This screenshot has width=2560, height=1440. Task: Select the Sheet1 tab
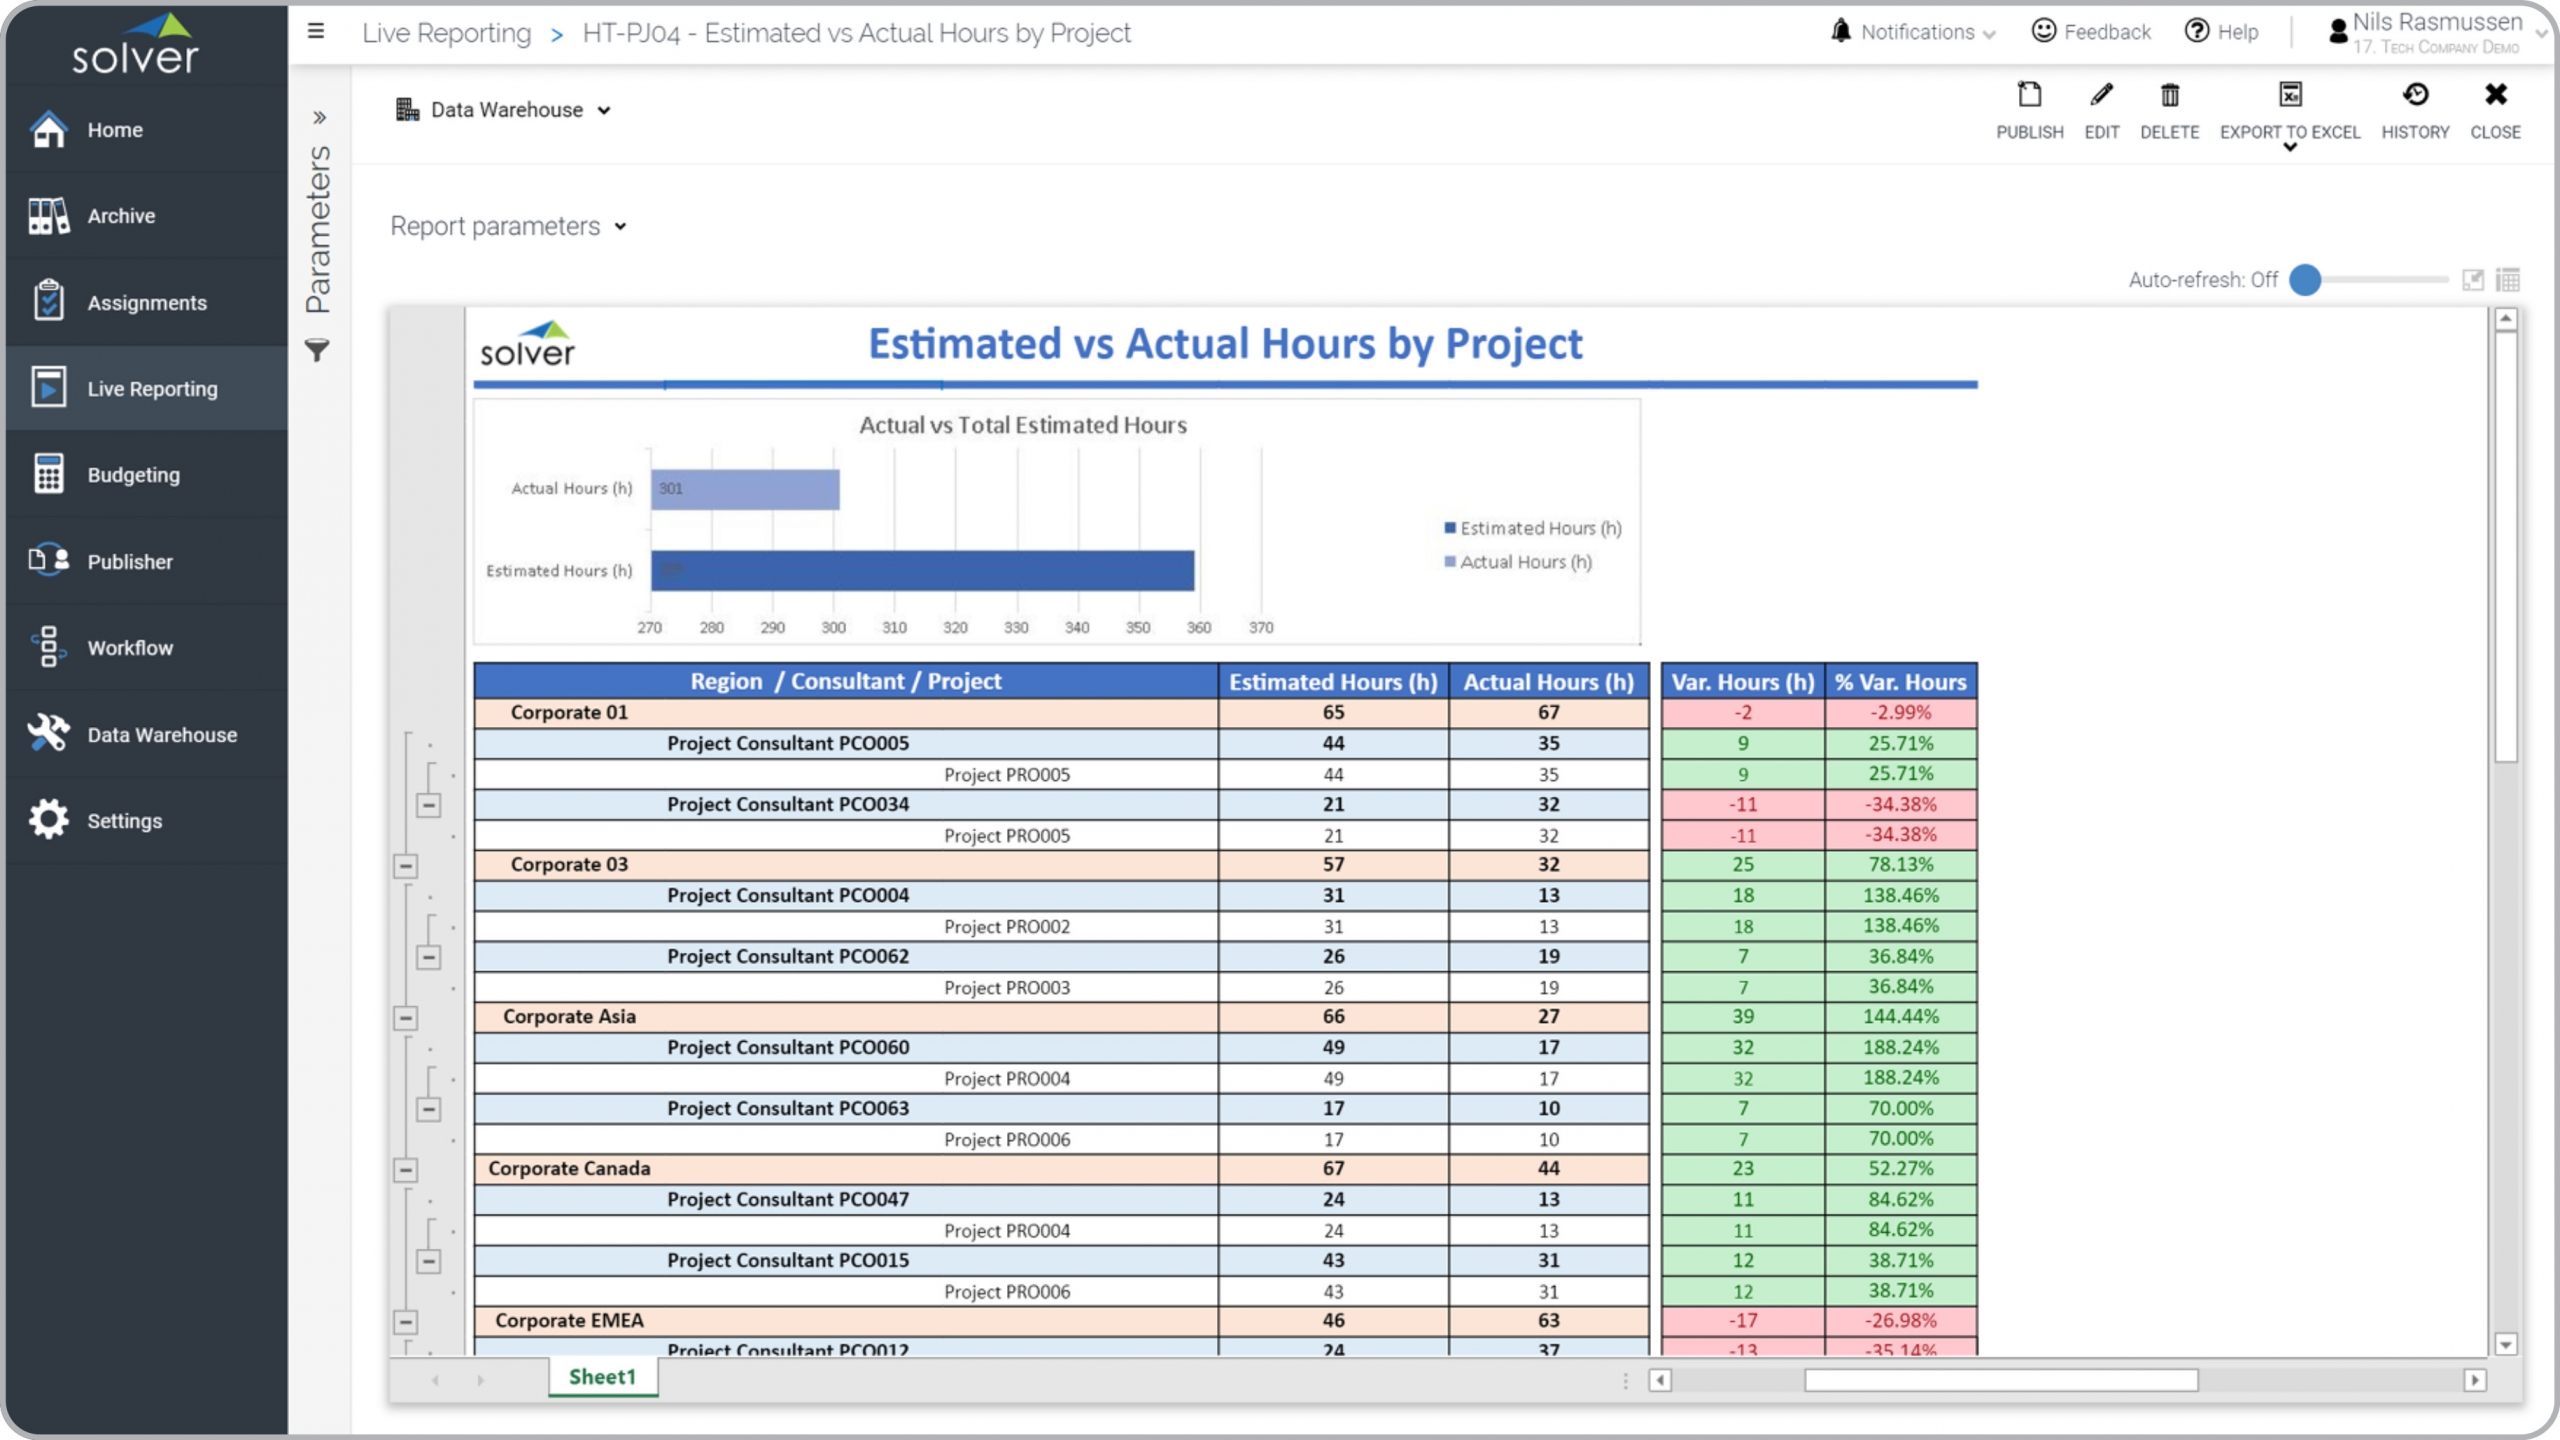pos(602,1377)
